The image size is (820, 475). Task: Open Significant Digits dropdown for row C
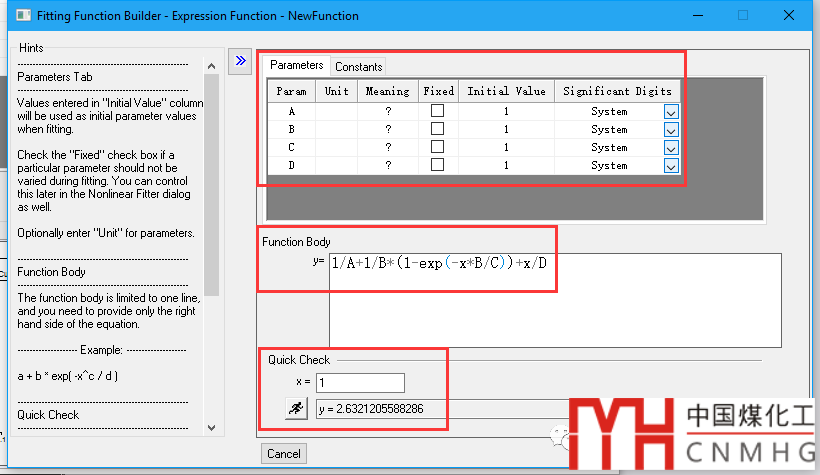(x=671, y=148)
